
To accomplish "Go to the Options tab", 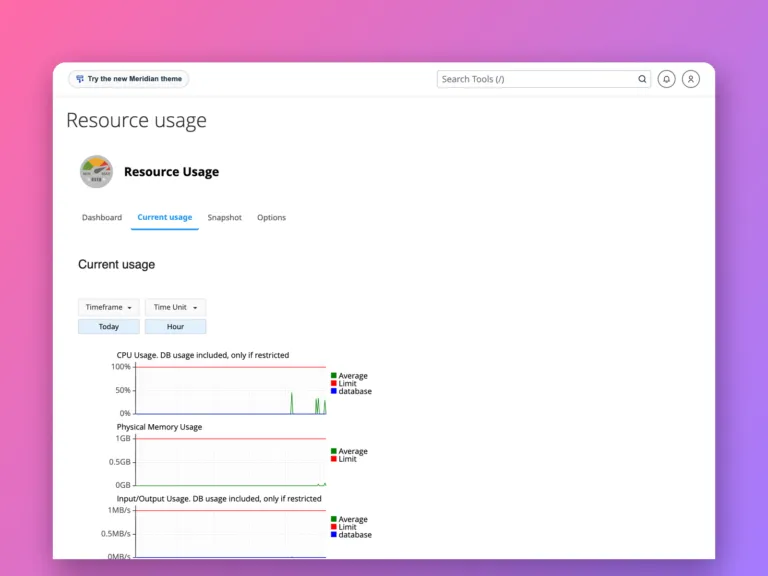I will (271, 217).
